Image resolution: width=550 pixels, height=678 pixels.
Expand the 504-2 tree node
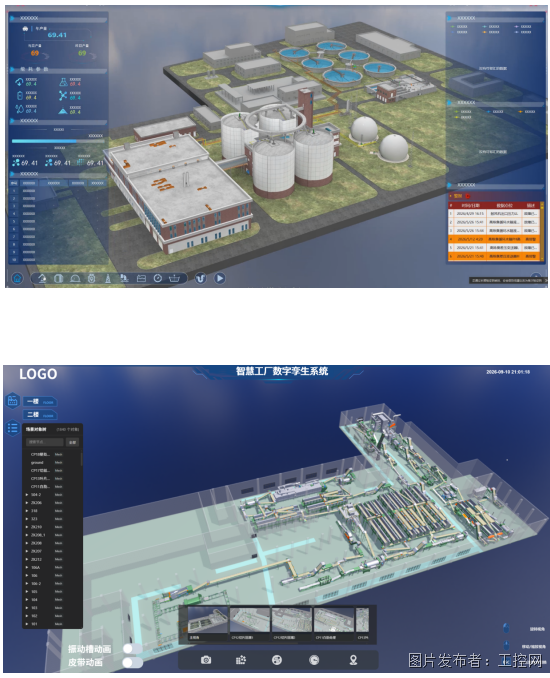pyautogui.click(x=27, y=495)
